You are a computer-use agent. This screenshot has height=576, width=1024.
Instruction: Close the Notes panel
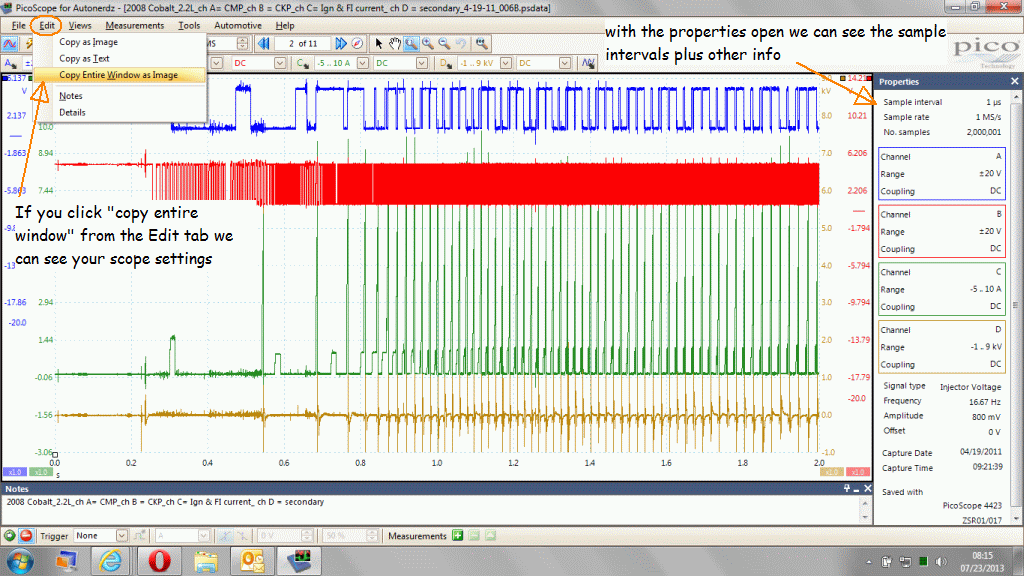[868, 488]
